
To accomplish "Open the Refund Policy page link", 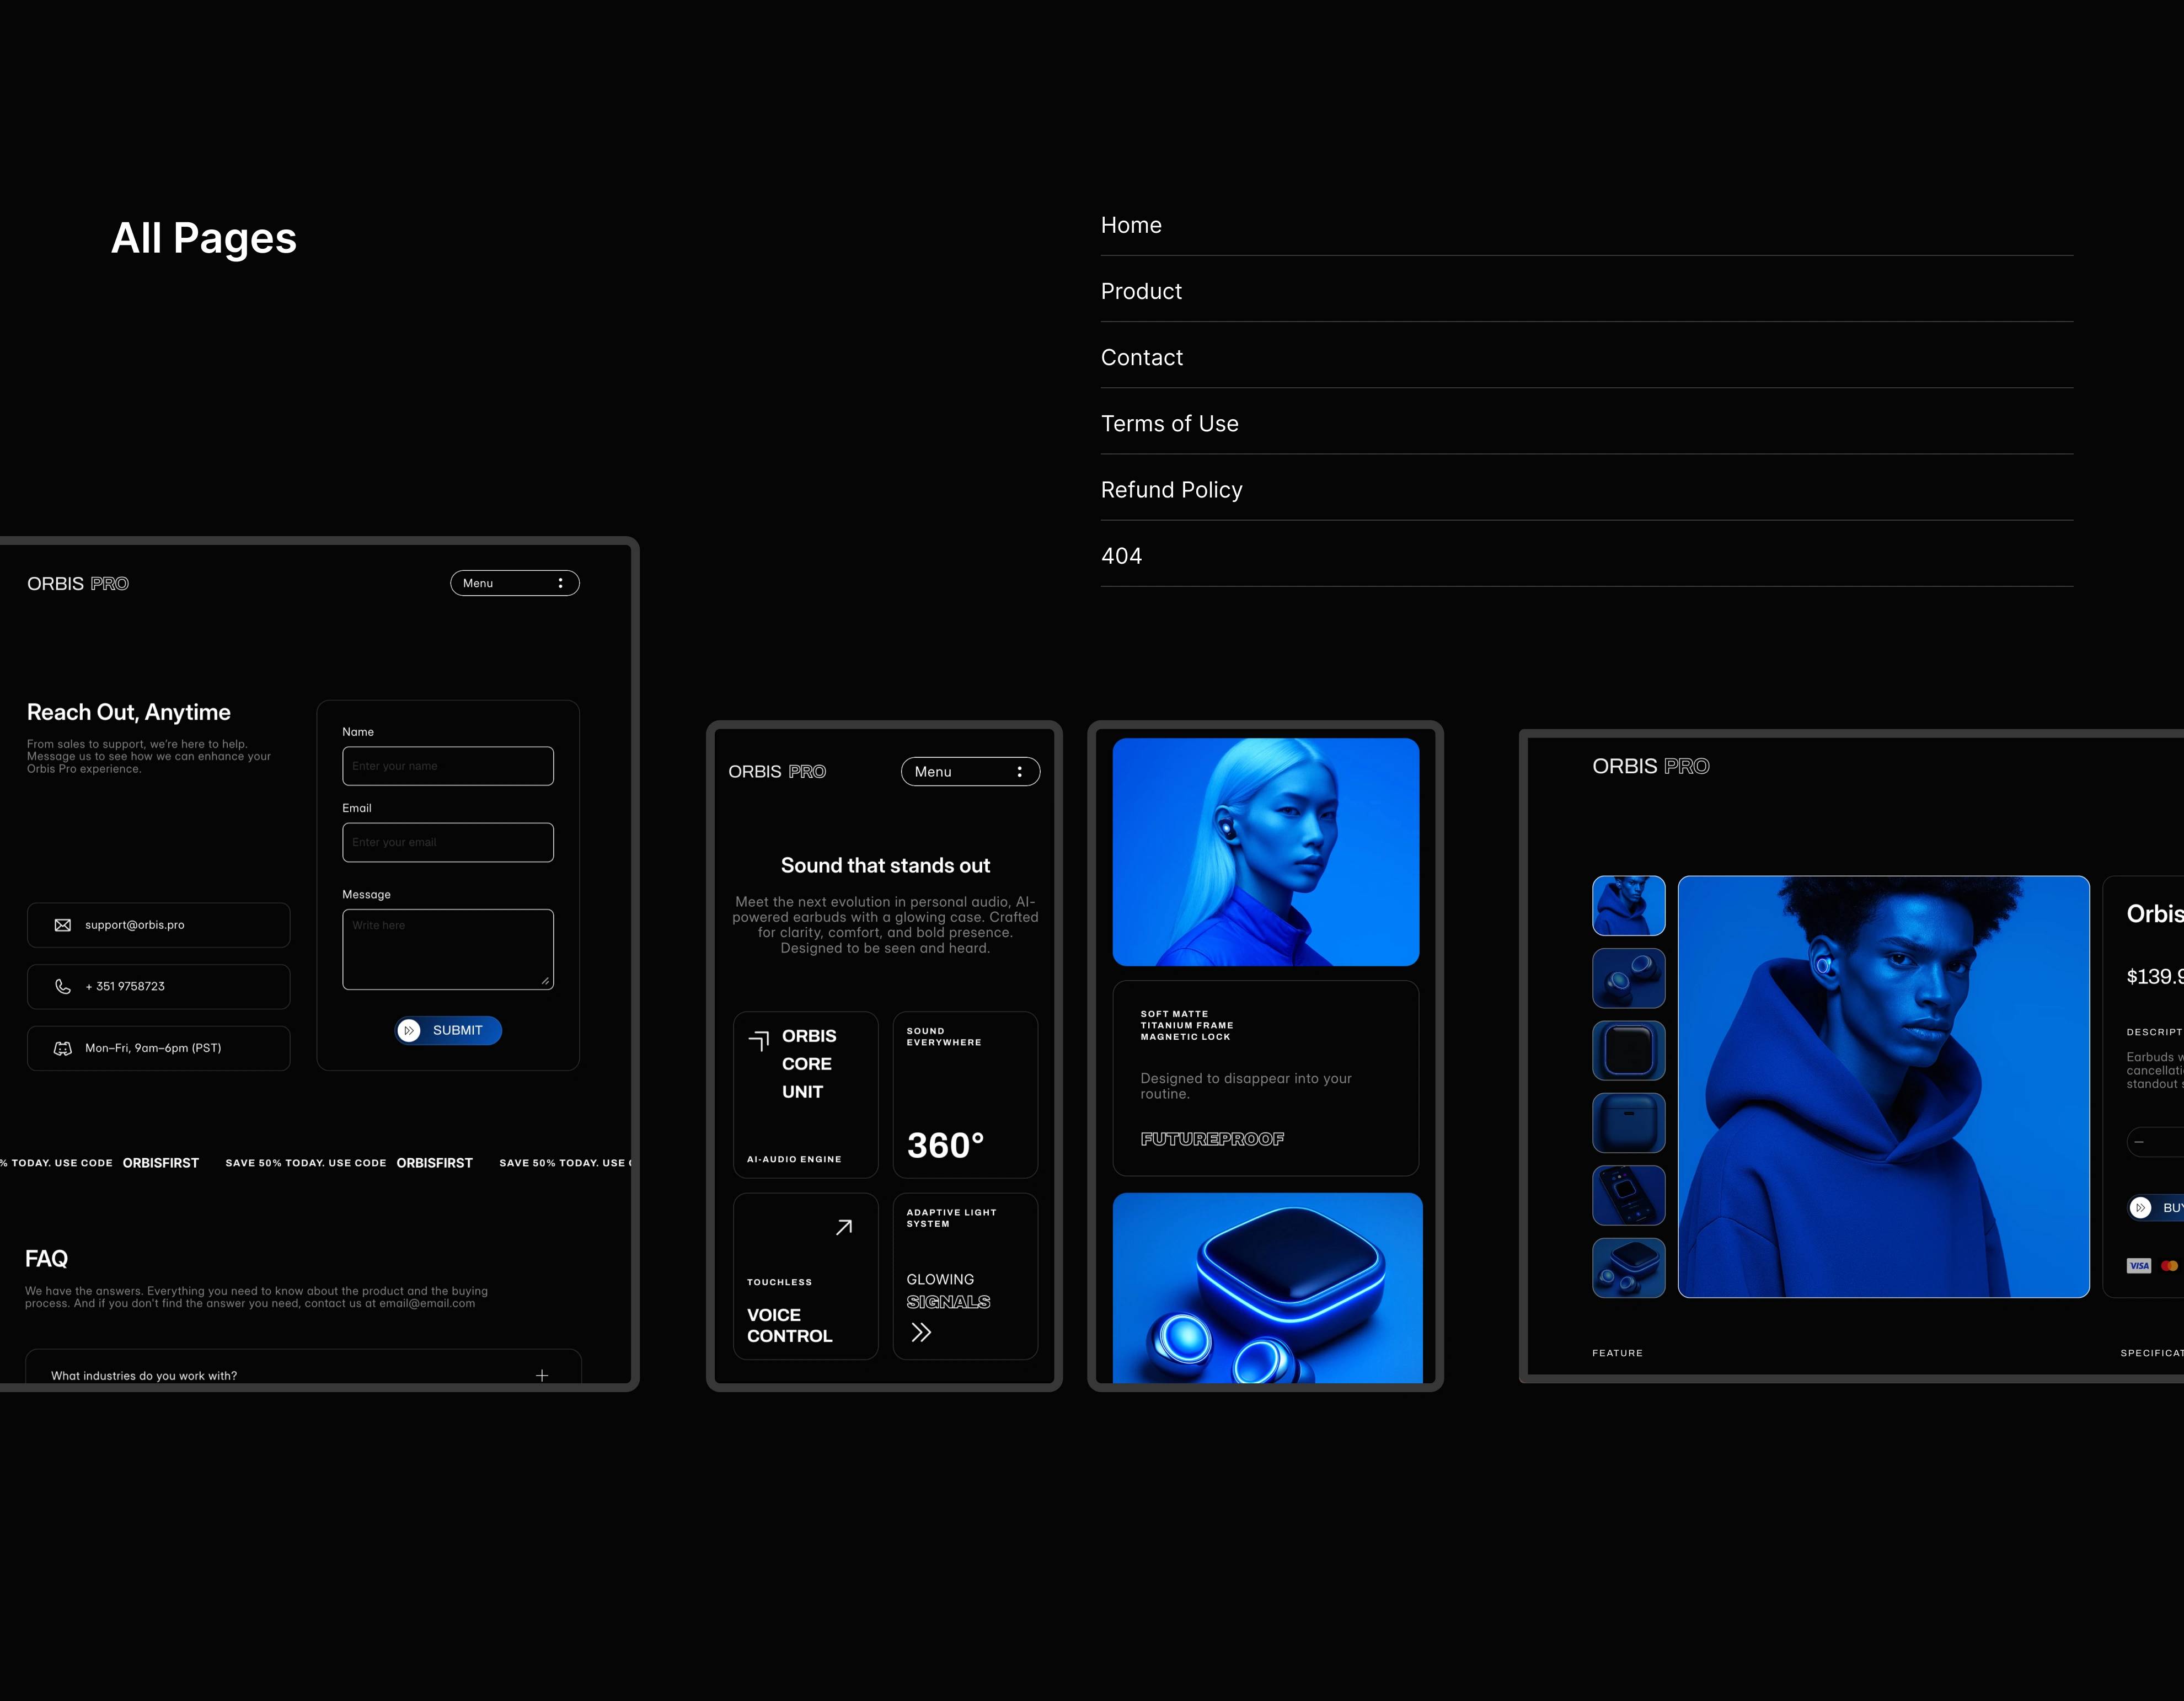I will [x=1171, y=490].
